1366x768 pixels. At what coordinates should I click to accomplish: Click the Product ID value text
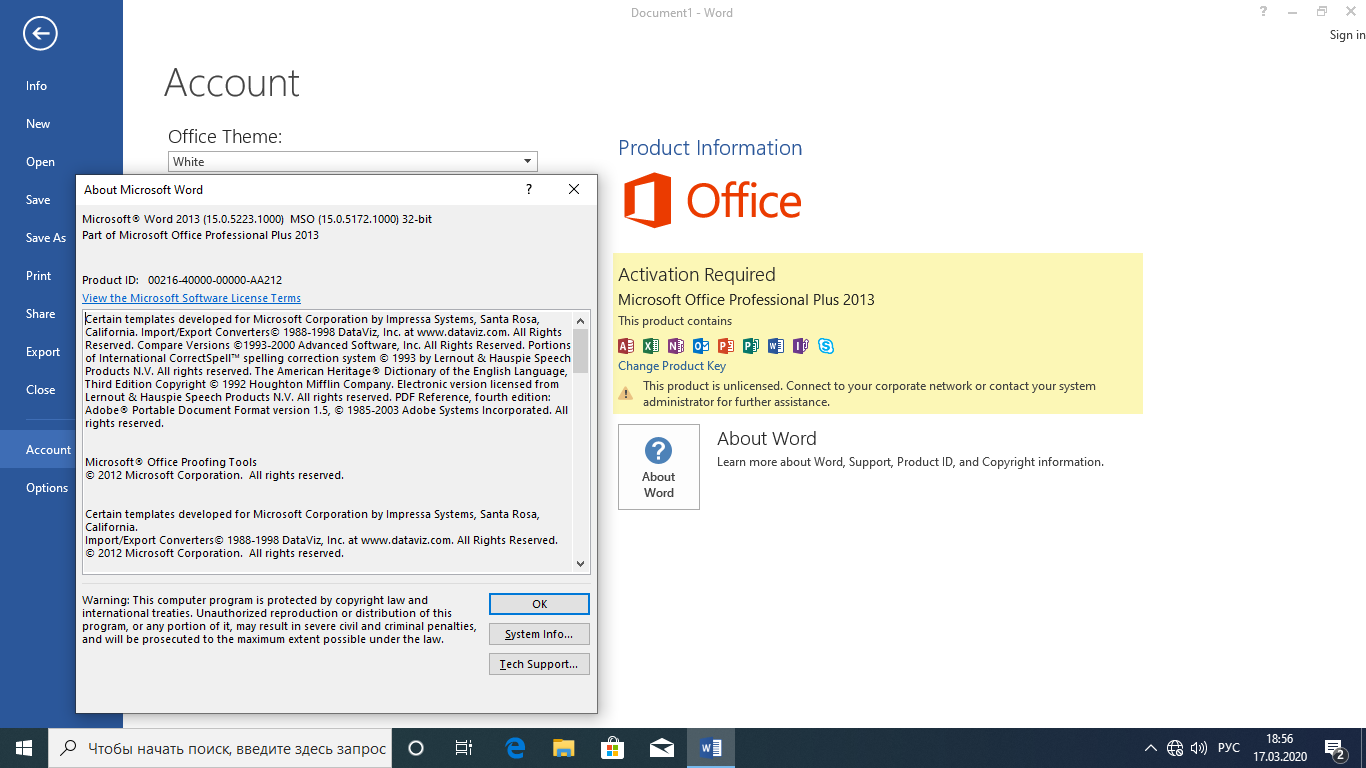click(x=215, y=280)
